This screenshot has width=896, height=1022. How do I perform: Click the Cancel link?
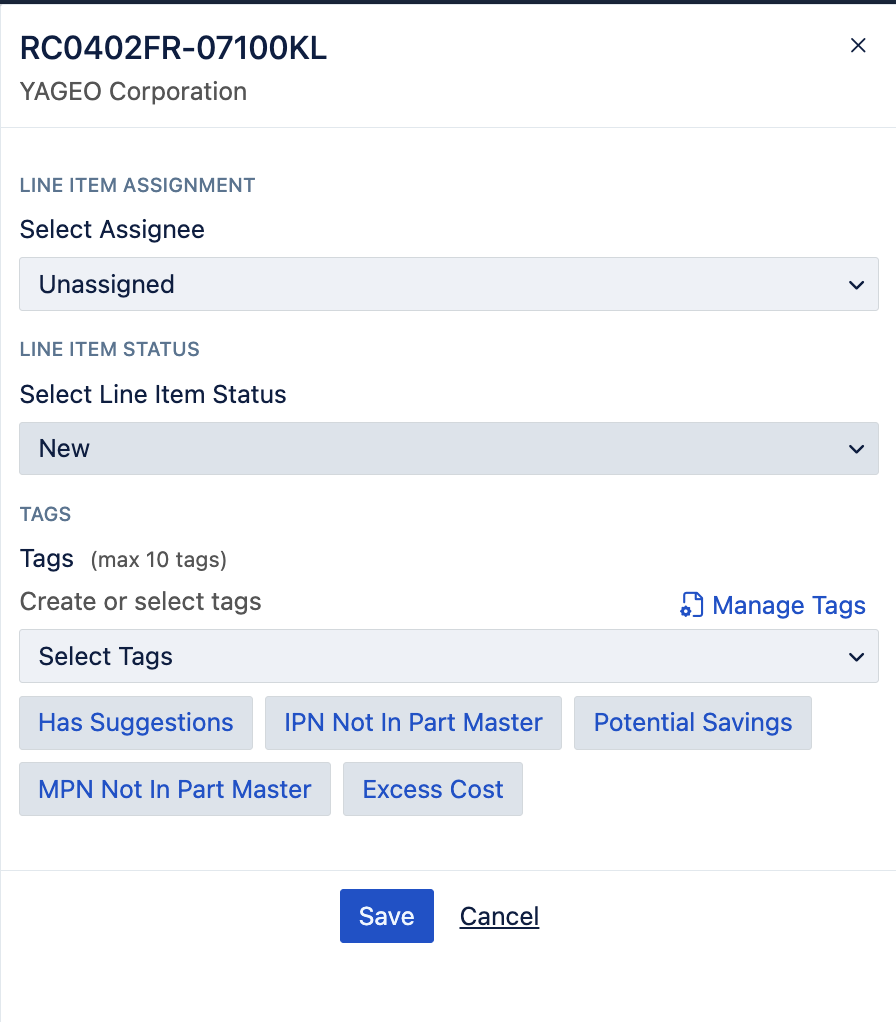(x=499, y=916)
